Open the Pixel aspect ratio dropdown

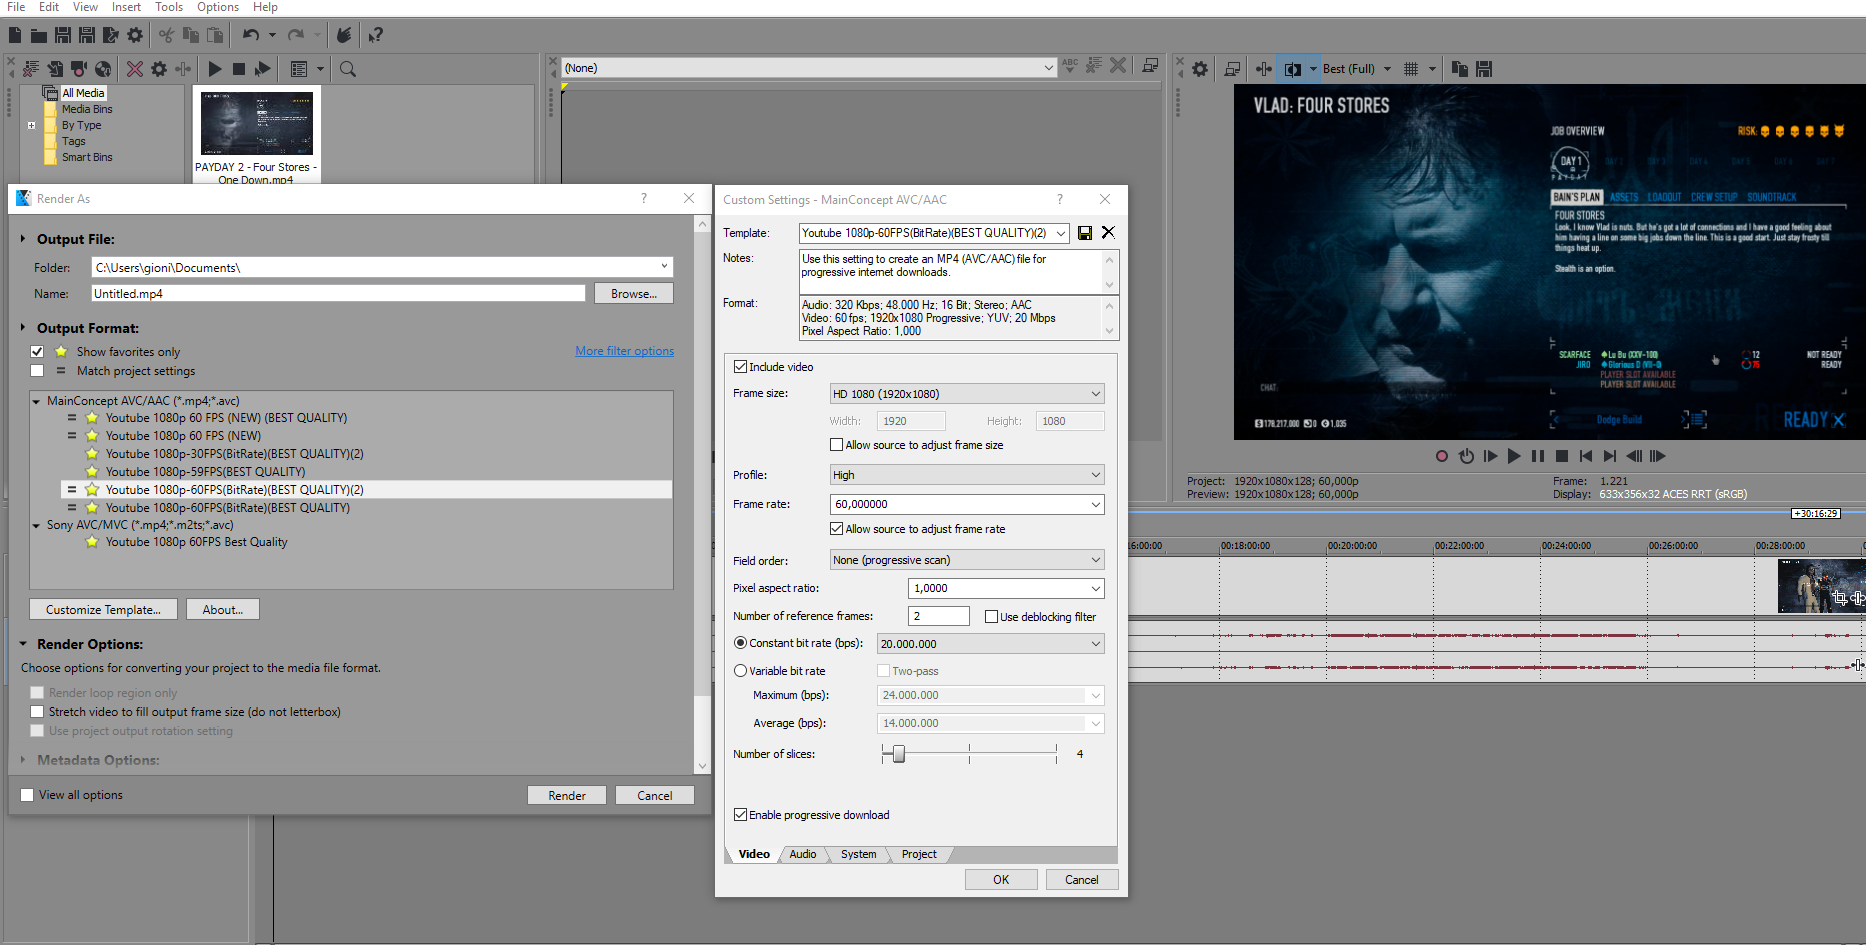coord(1096,588)
